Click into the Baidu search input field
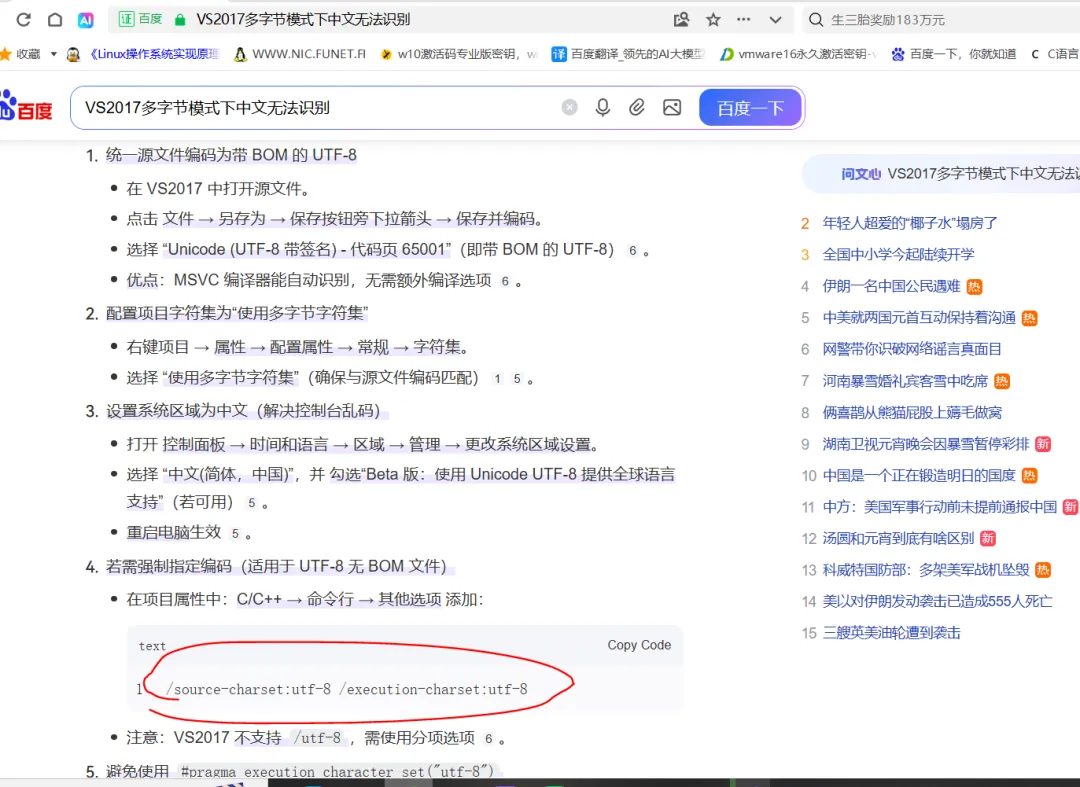The image size is (1080, 787). (317, 108)
